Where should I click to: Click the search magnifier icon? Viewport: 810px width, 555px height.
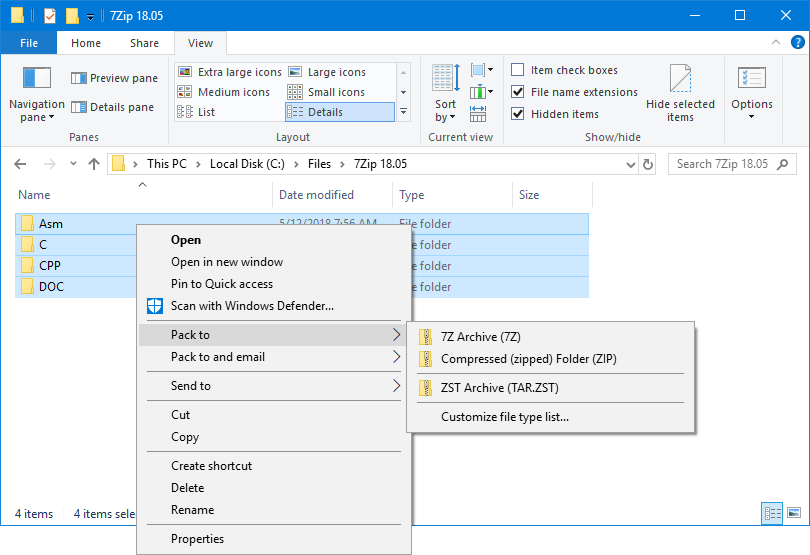tap(783, 164)
